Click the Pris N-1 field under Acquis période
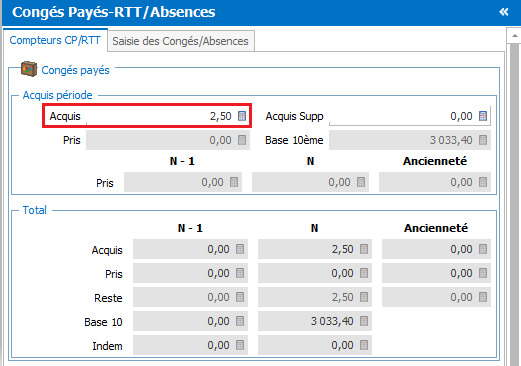 click(183, 182)
